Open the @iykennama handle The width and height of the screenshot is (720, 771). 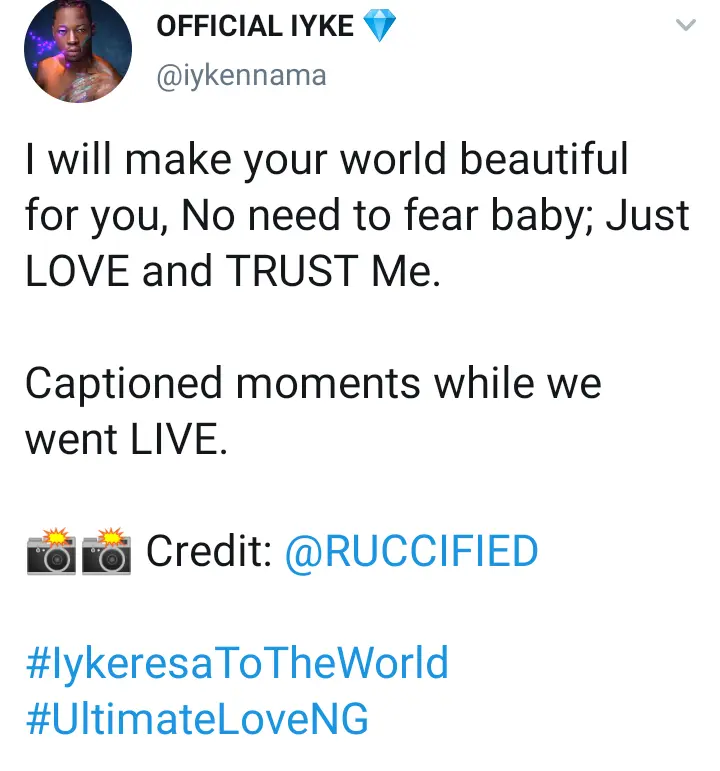[241, 75]
